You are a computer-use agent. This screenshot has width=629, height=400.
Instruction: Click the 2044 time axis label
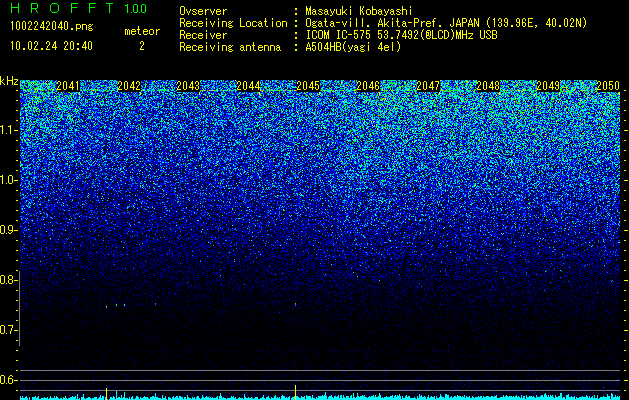click(x=248, y=86)
